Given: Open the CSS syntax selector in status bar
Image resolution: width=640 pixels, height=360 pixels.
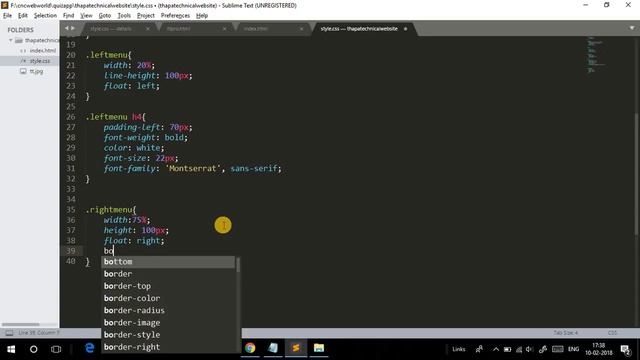Looking at the screenshot, I should click(612, 333).
